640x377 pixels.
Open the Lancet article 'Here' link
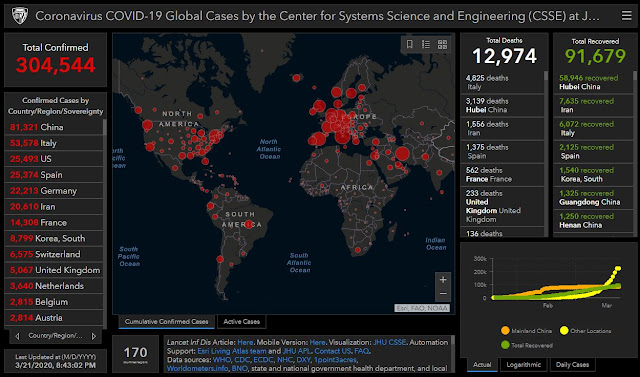pyautogui.click(x=245, y=342)
